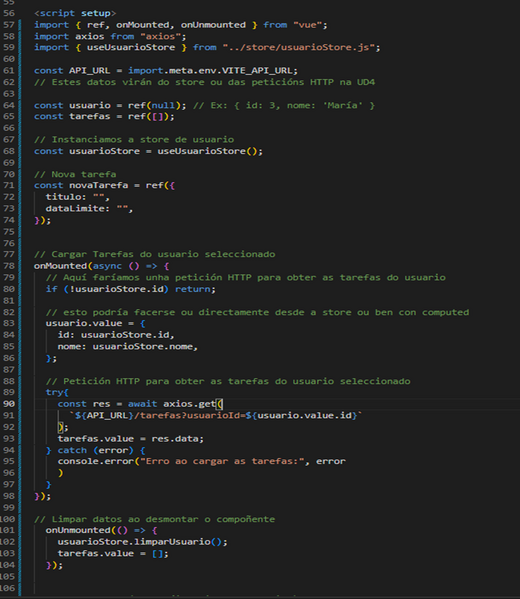Click the "dataLimite" property on line 73
The width and height of the screenshot is (520, 599).
click(x=75, y=209)
